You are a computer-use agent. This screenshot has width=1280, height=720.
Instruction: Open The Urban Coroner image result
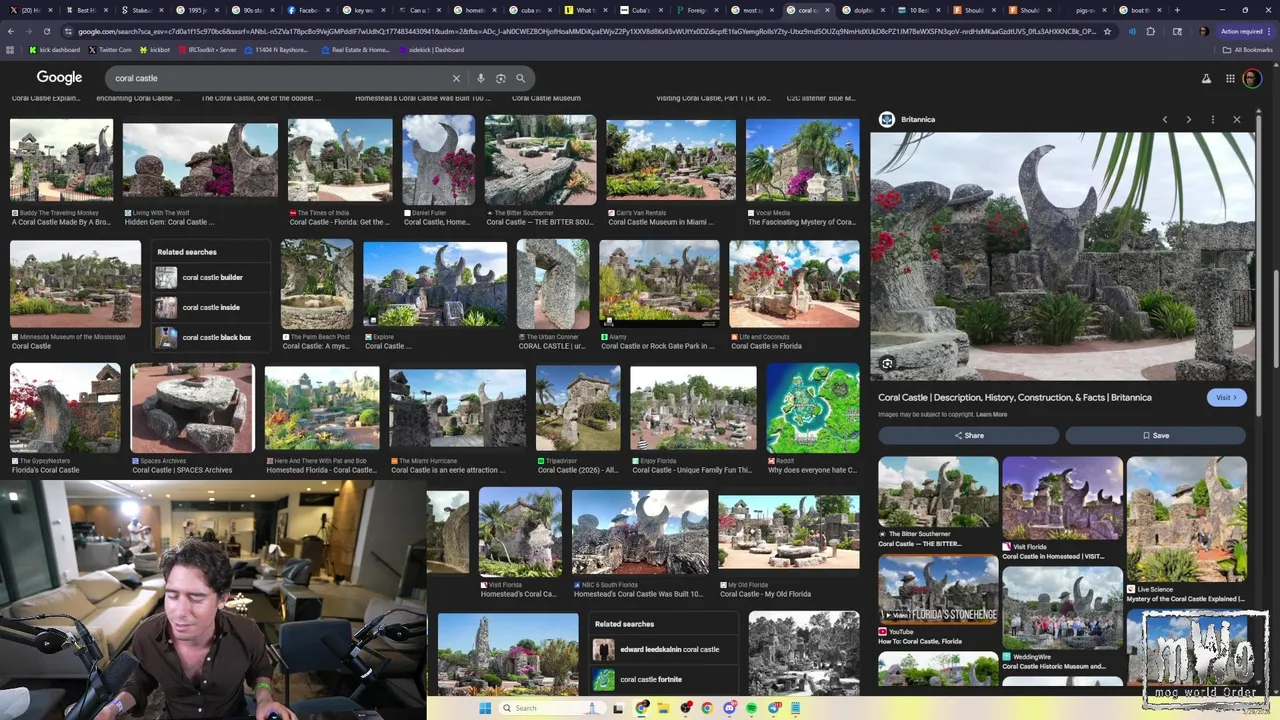(x=553, y=284)
